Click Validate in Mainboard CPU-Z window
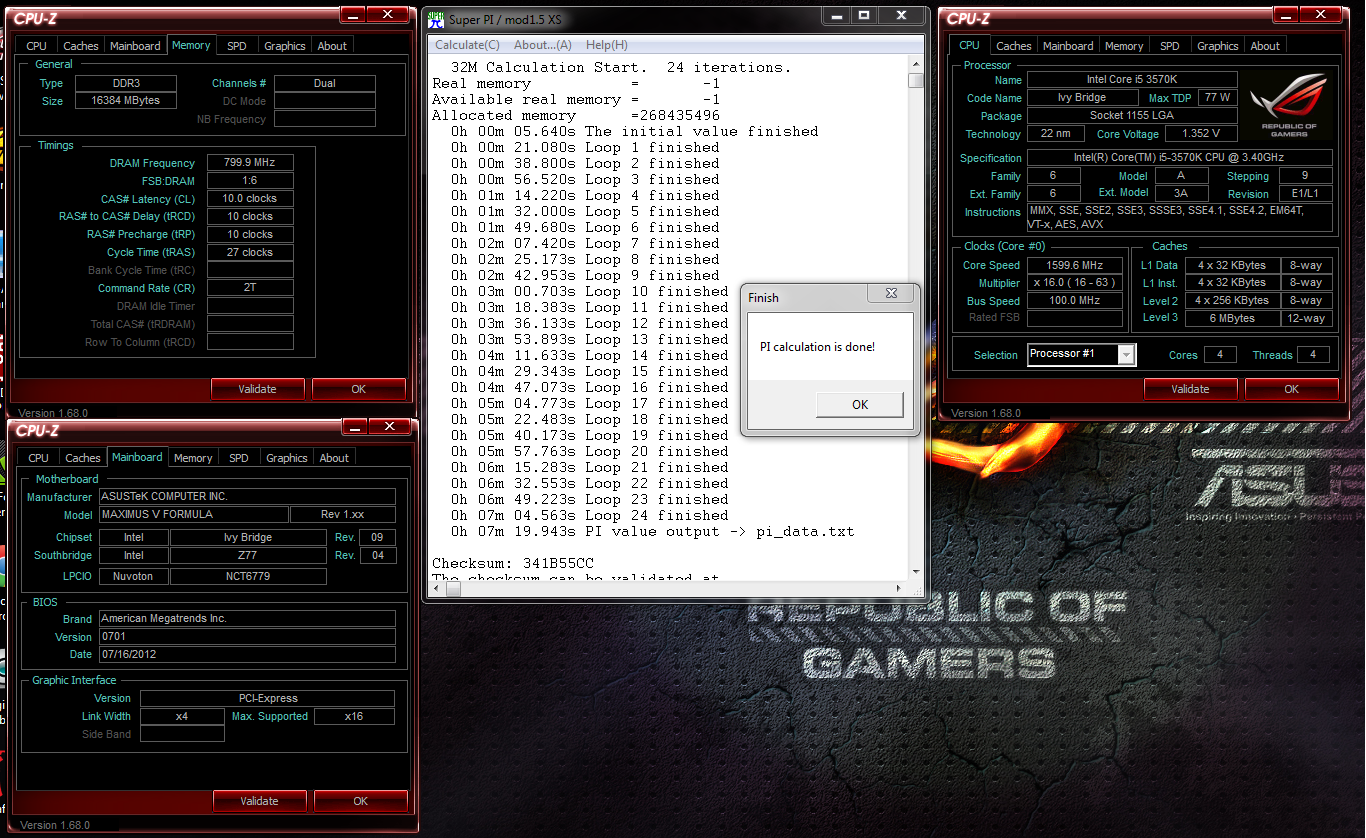This screenshot has width=1366, height=838. (x=260, y=801)
